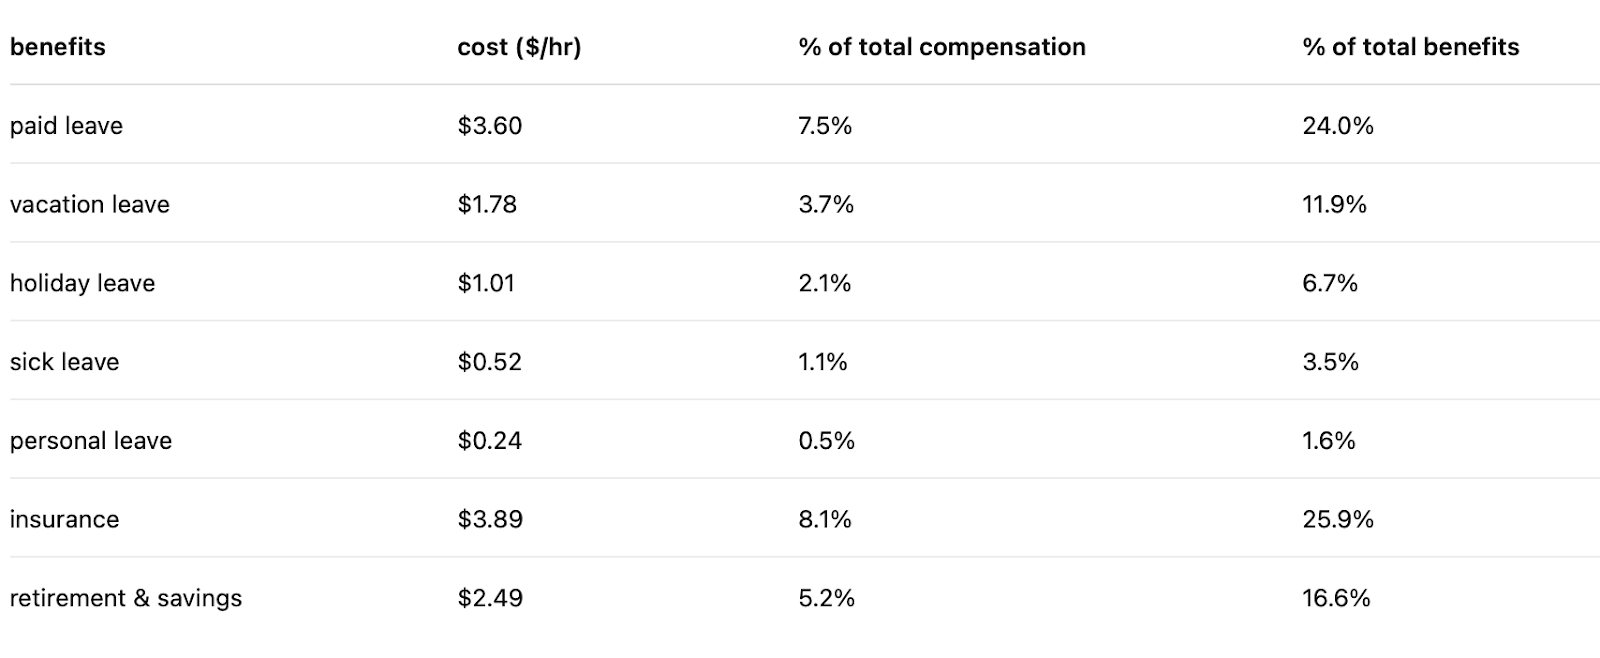The height and width of the screenshot is (658, 1600).
Task: Click the 'cost ($/hr)' column header
Action: click(x=519, y=47)
